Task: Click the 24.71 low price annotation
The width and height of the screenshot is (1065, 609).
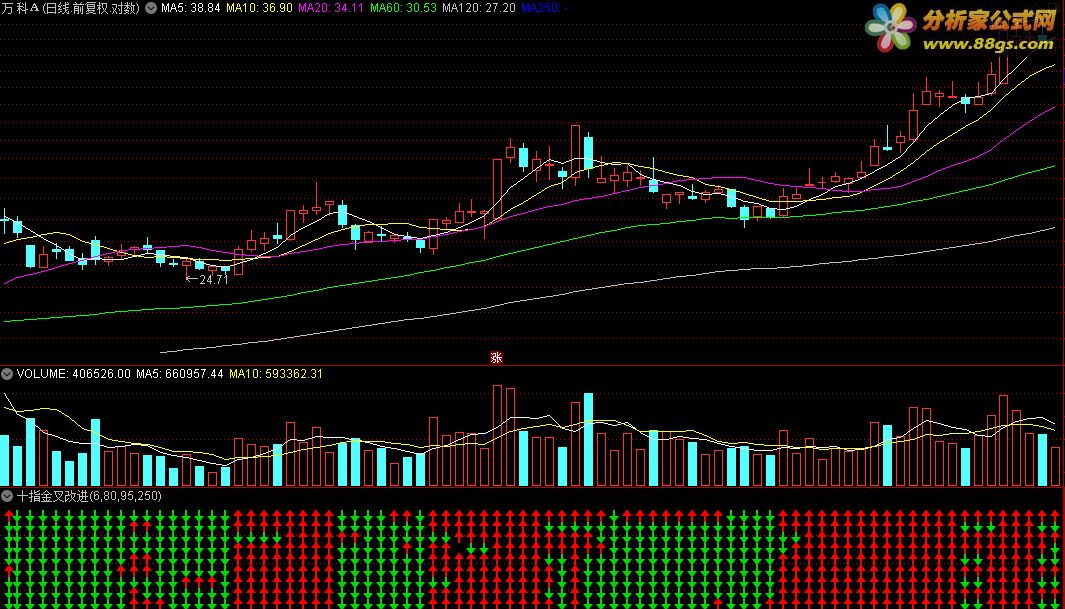Action: tap(207, 279)
